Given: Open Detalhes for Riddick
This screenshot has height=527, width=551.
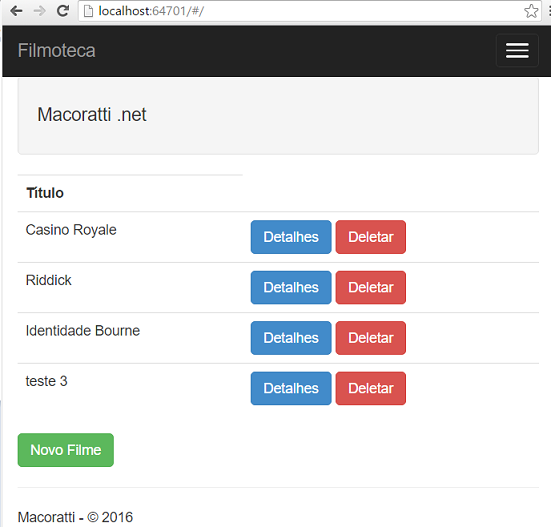Looking at the screenshot, I should (x=291, y=287).
